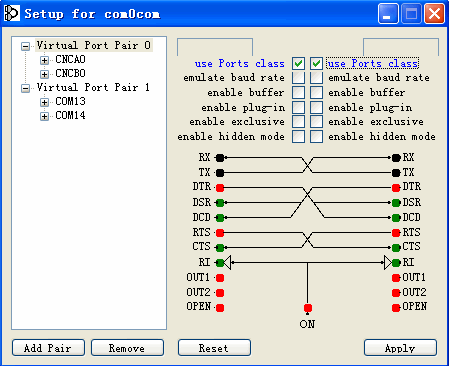The image size is (449, 366).
Task: Click the right DTR red pin
Action: click(396, 188)
